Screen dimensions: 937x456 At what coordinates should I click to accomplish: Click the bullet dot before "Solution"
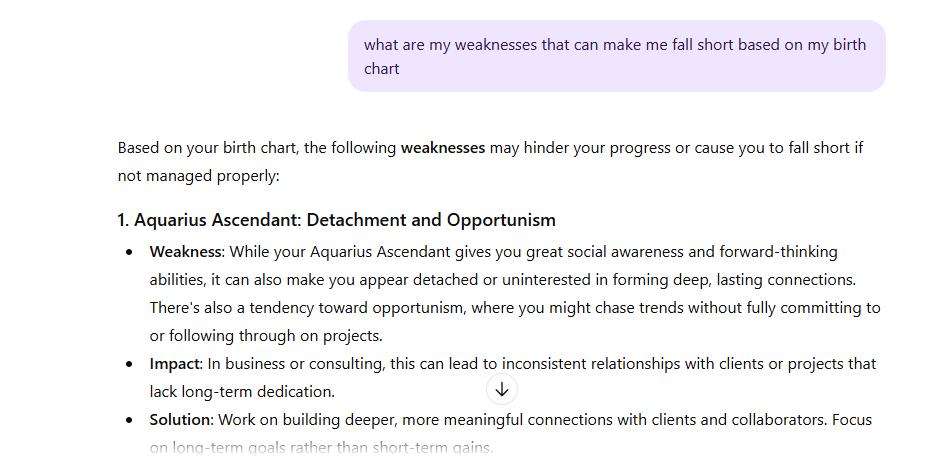click(x=130, y=420)
